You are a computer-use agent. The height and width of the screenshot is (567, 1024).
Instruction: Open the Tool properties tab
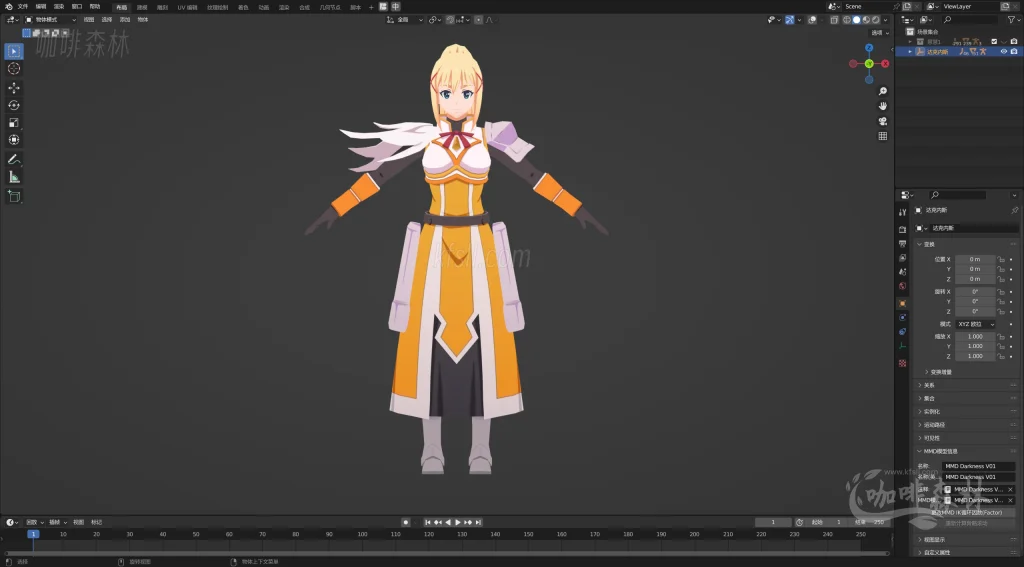coord(903,212)
